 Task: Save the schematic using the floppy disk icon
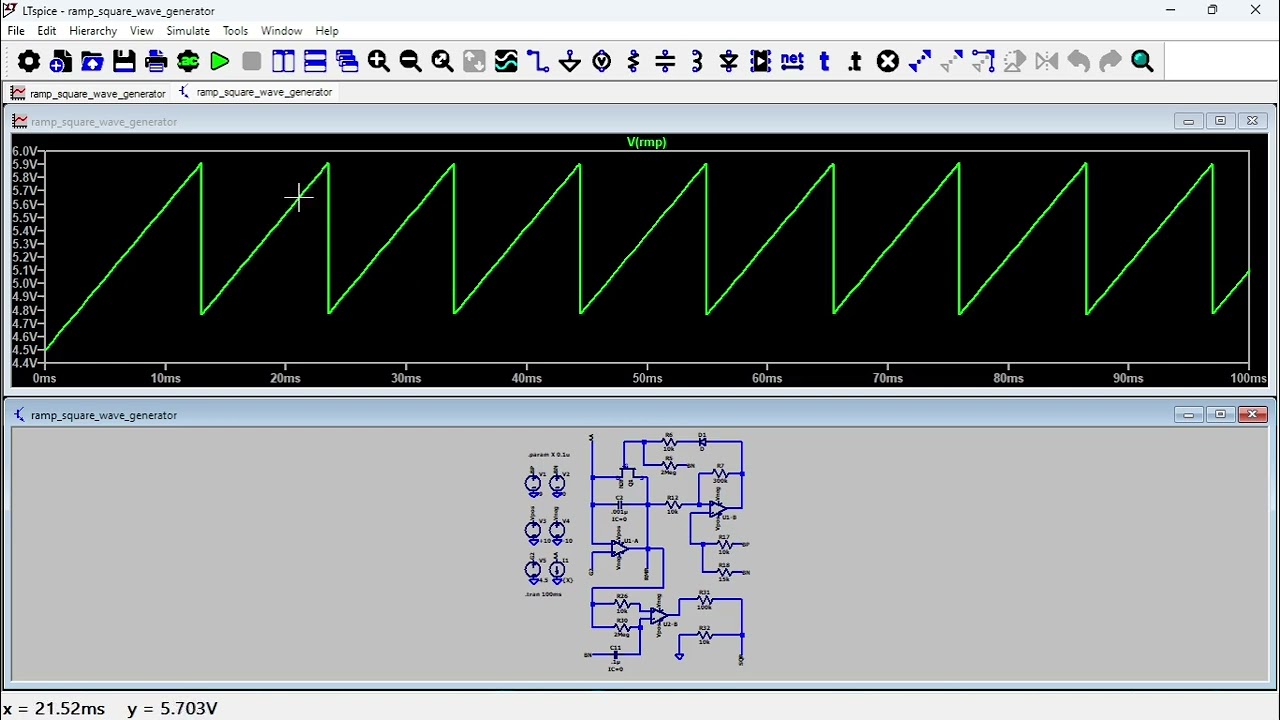point(124,62)
